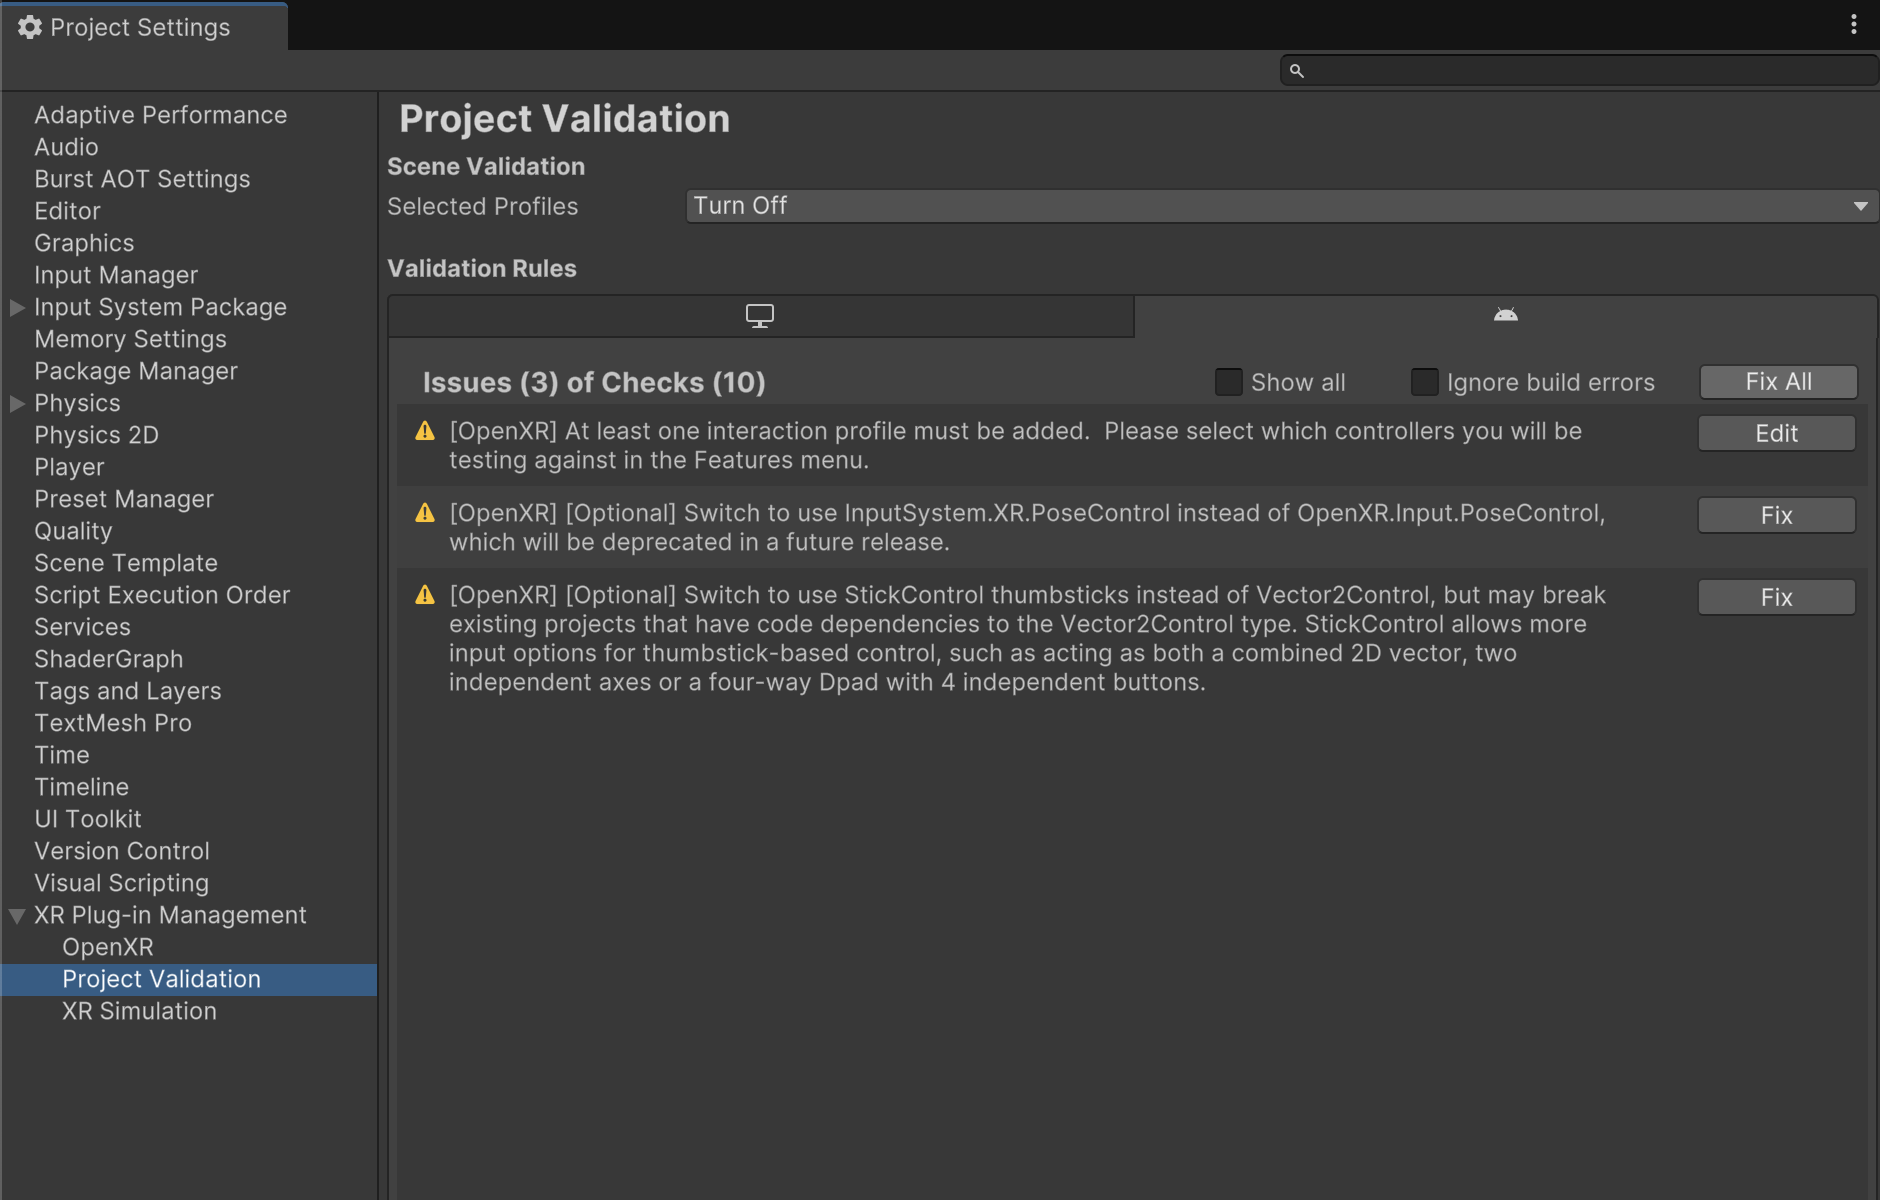The height and width of the screenshot is (1200, 1880).
Task: Click the warning icon on the StickControl issue
Action: [x=426, y=595]
